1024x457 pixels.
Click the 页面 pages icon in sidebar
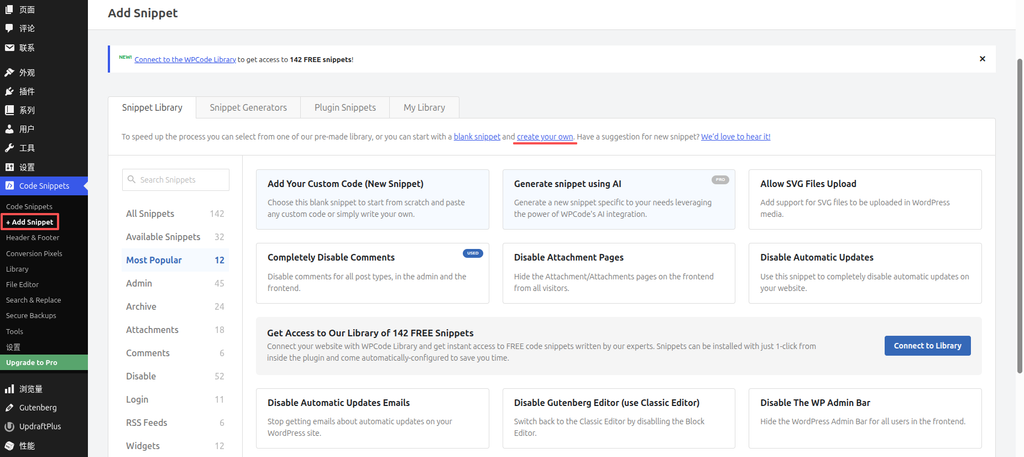point(9,10)
